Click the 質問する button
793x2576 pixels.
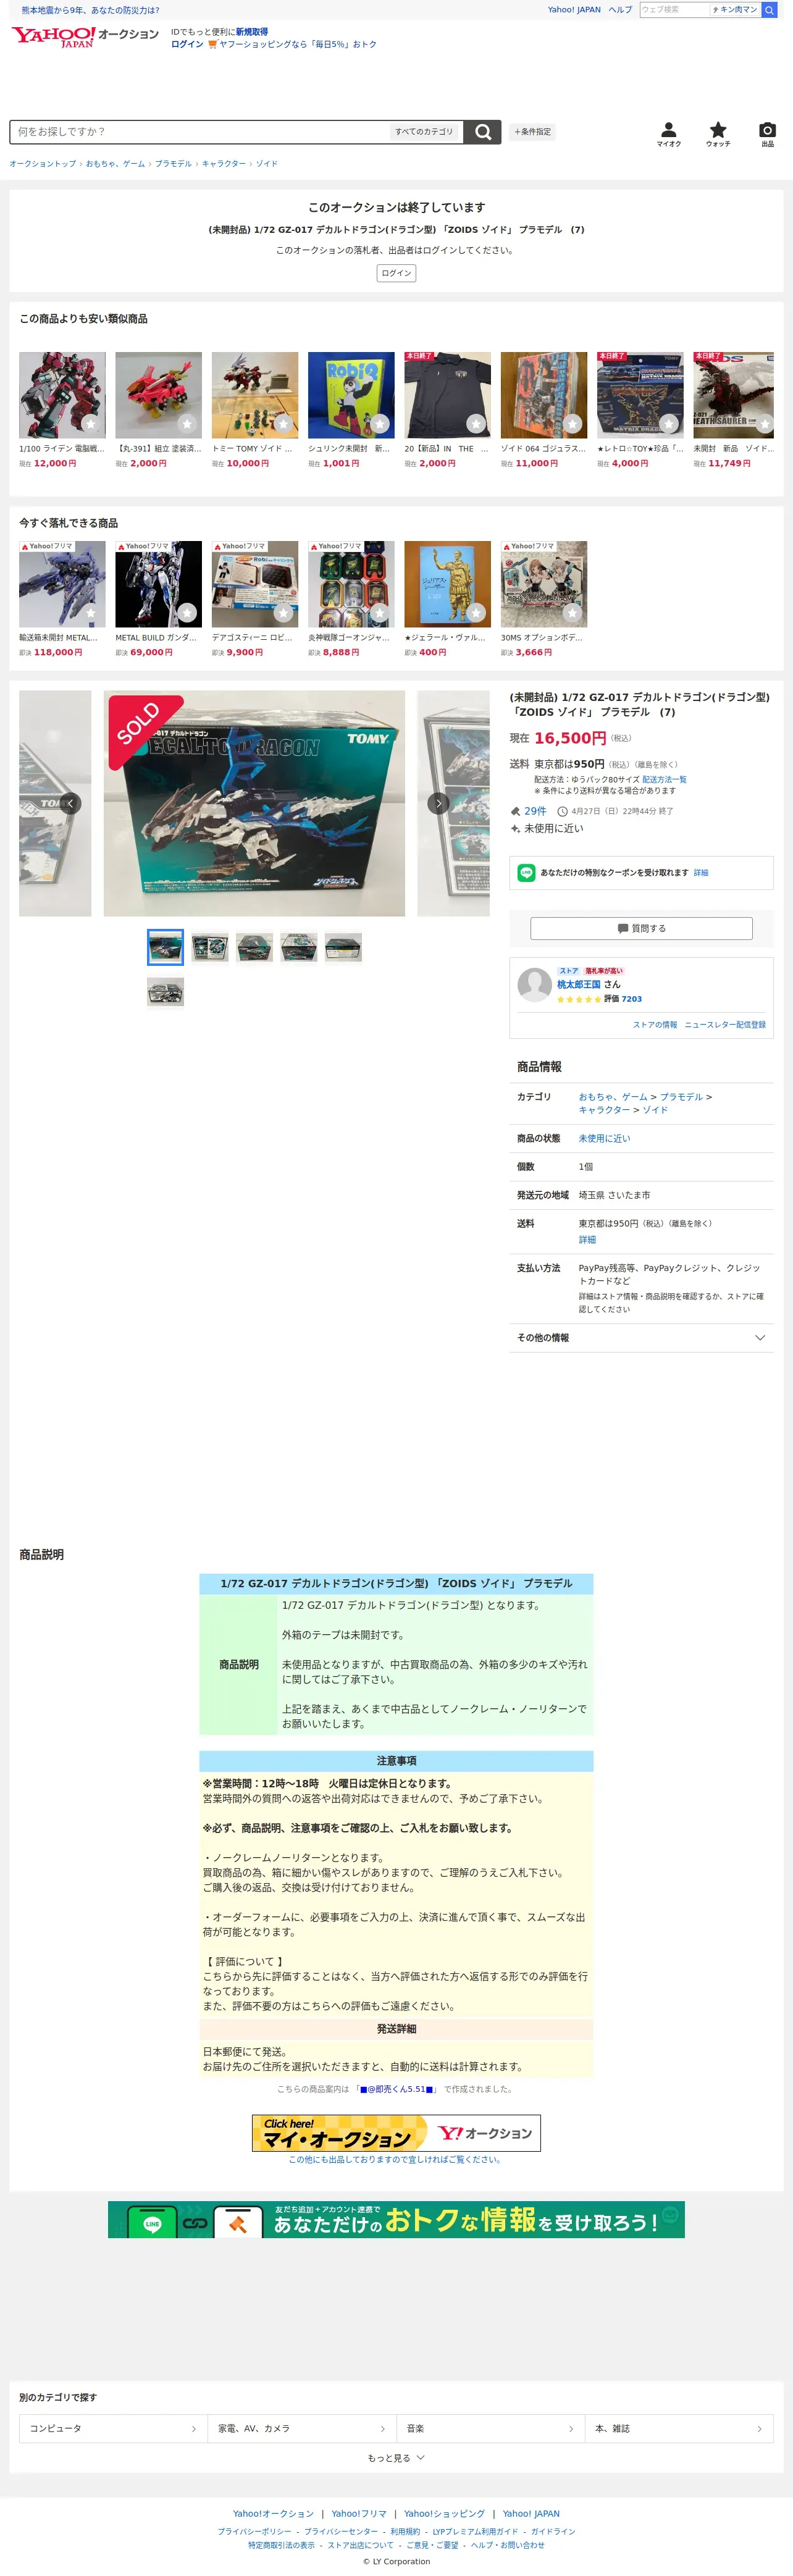(x=641, y=929)
